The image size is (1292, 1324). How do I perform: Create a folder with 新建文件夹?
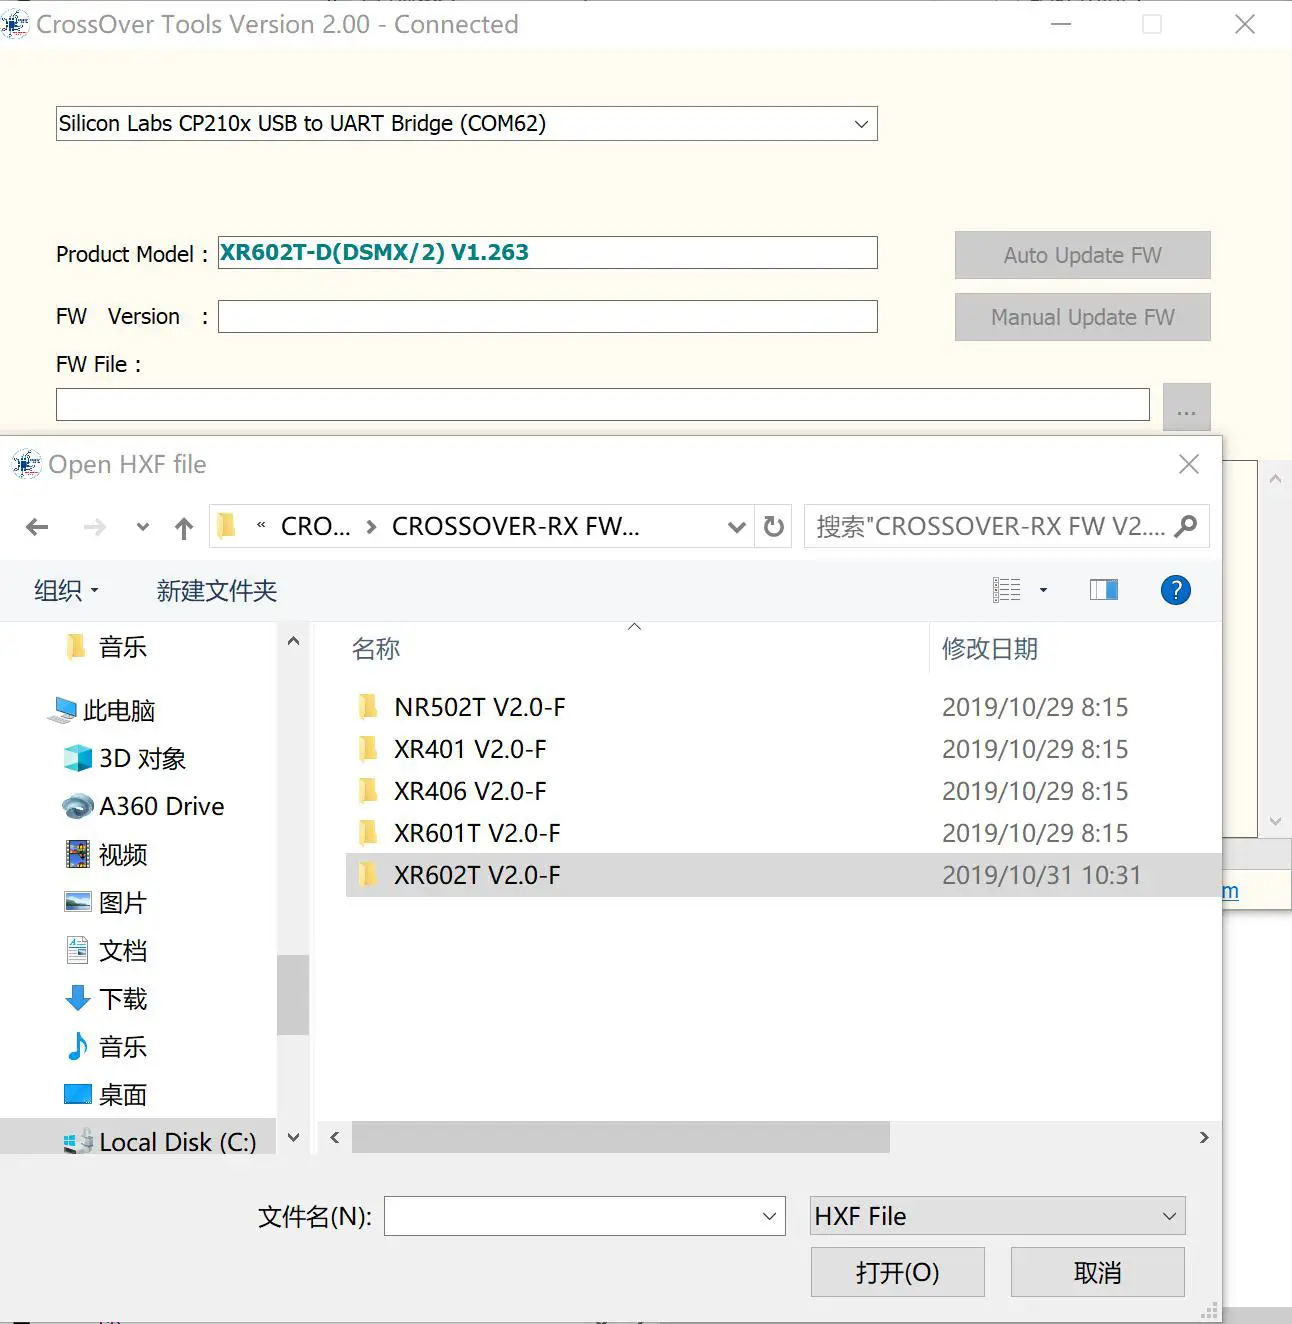pos(217,590)
